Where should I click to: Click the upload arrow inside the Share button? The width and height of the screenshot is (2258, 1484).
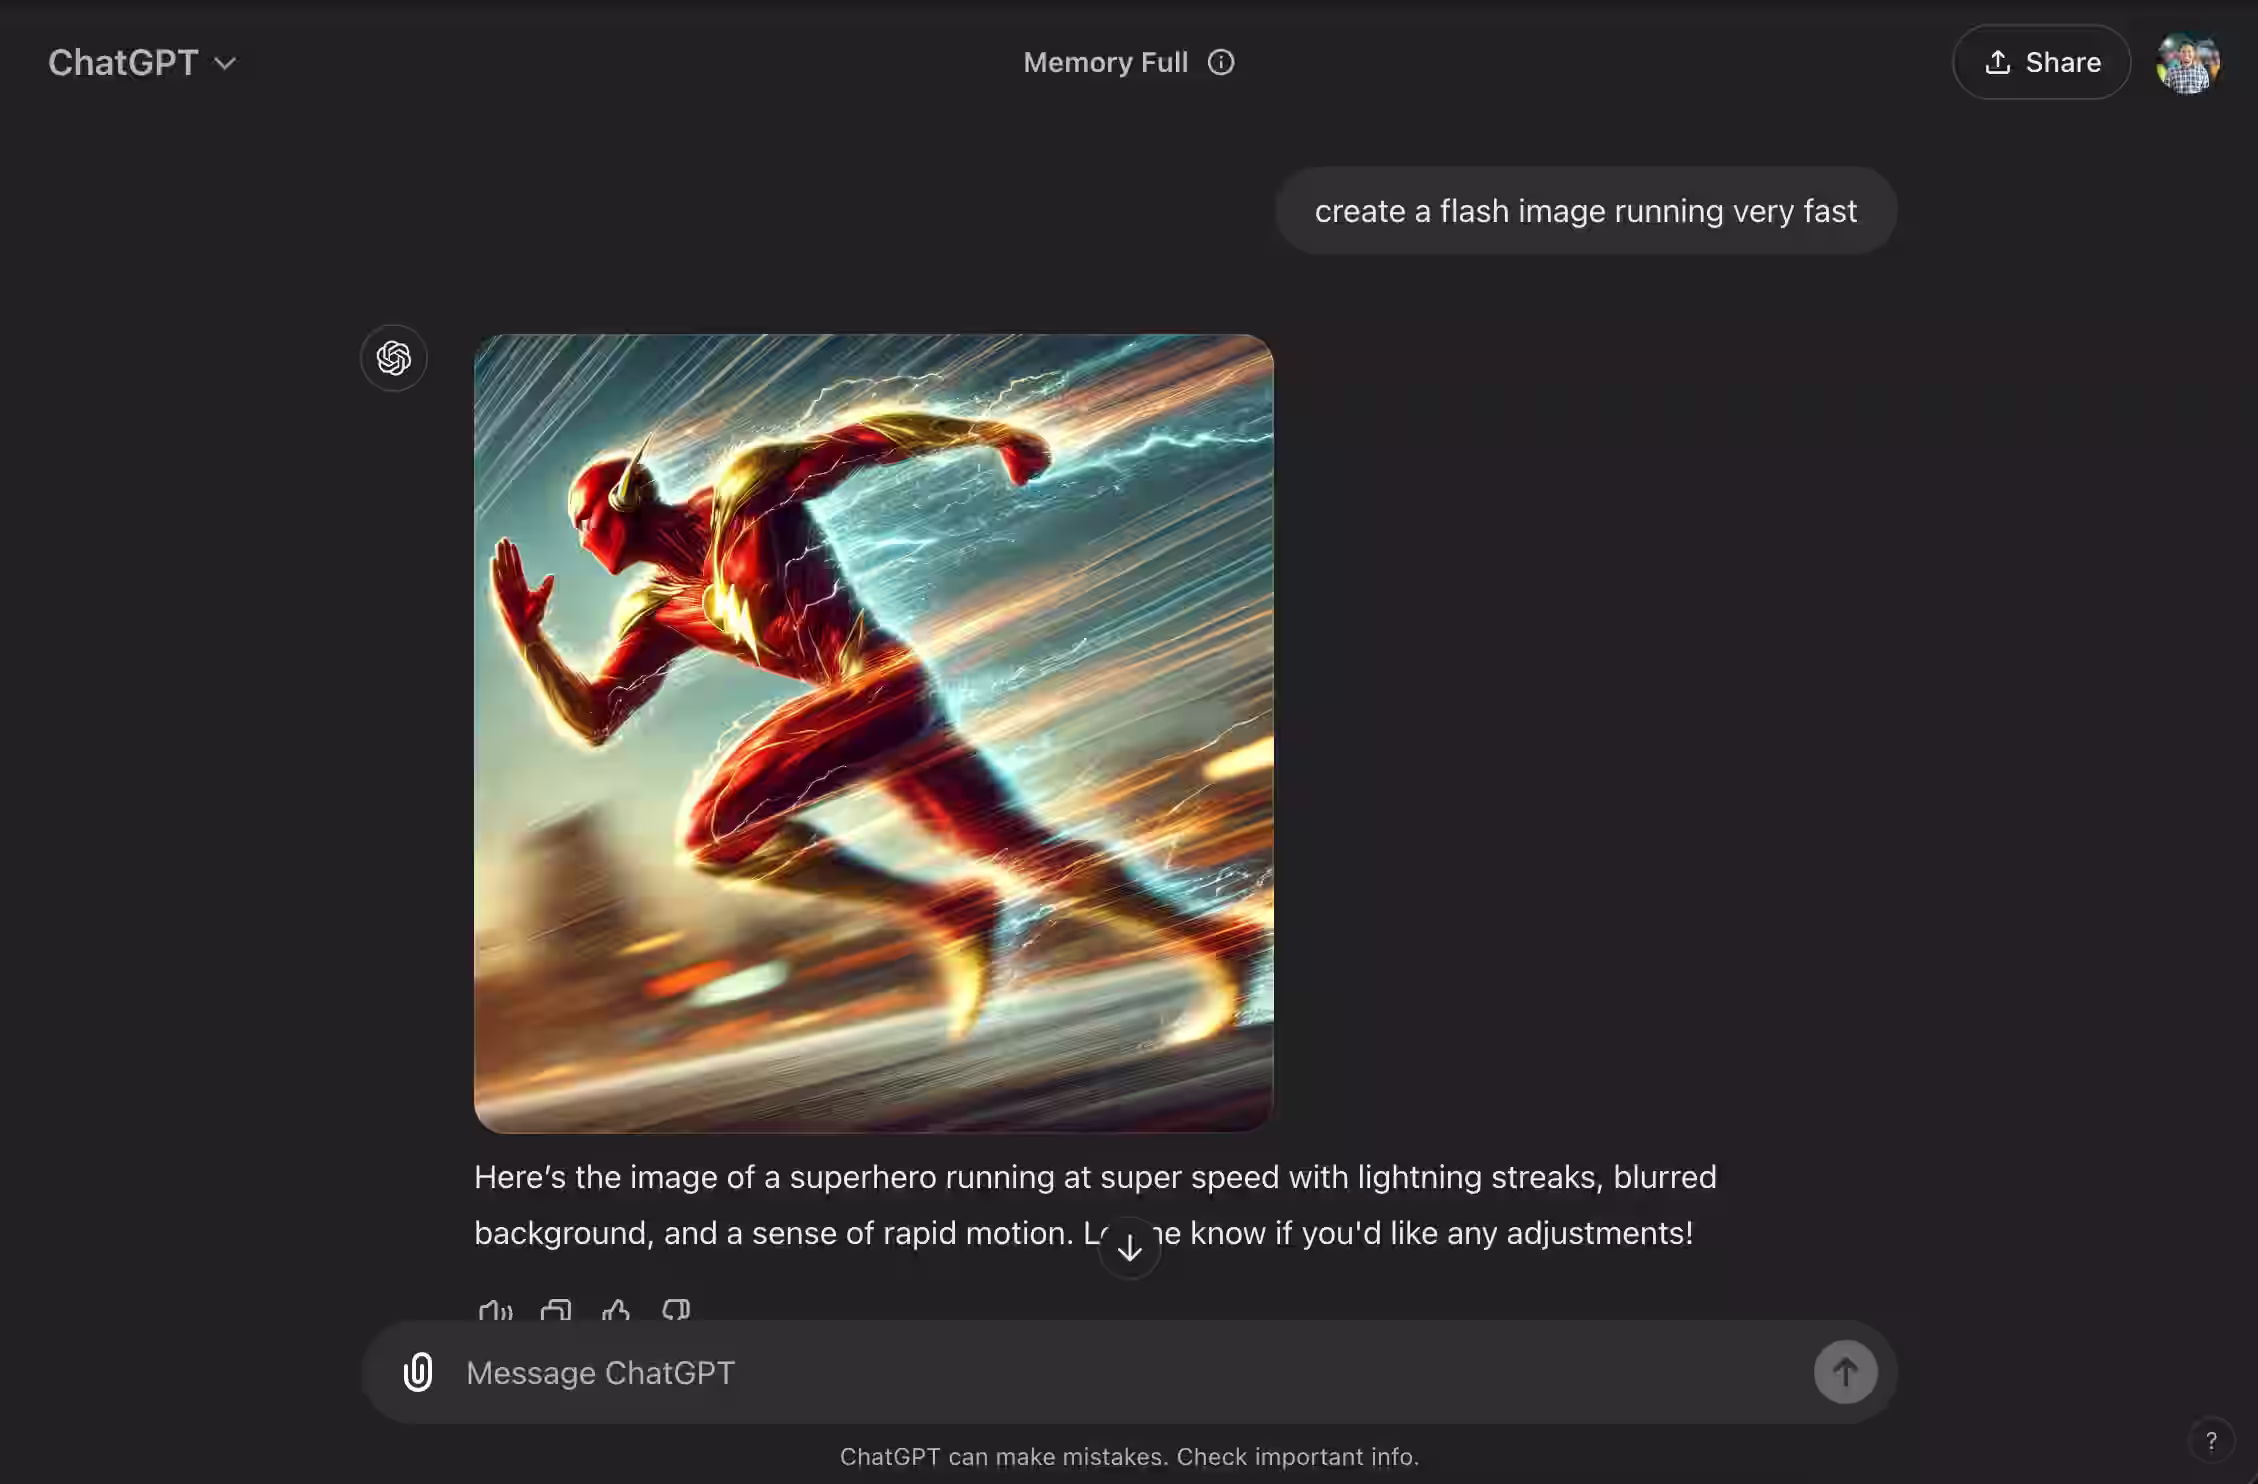click(x=1997, y=62)
